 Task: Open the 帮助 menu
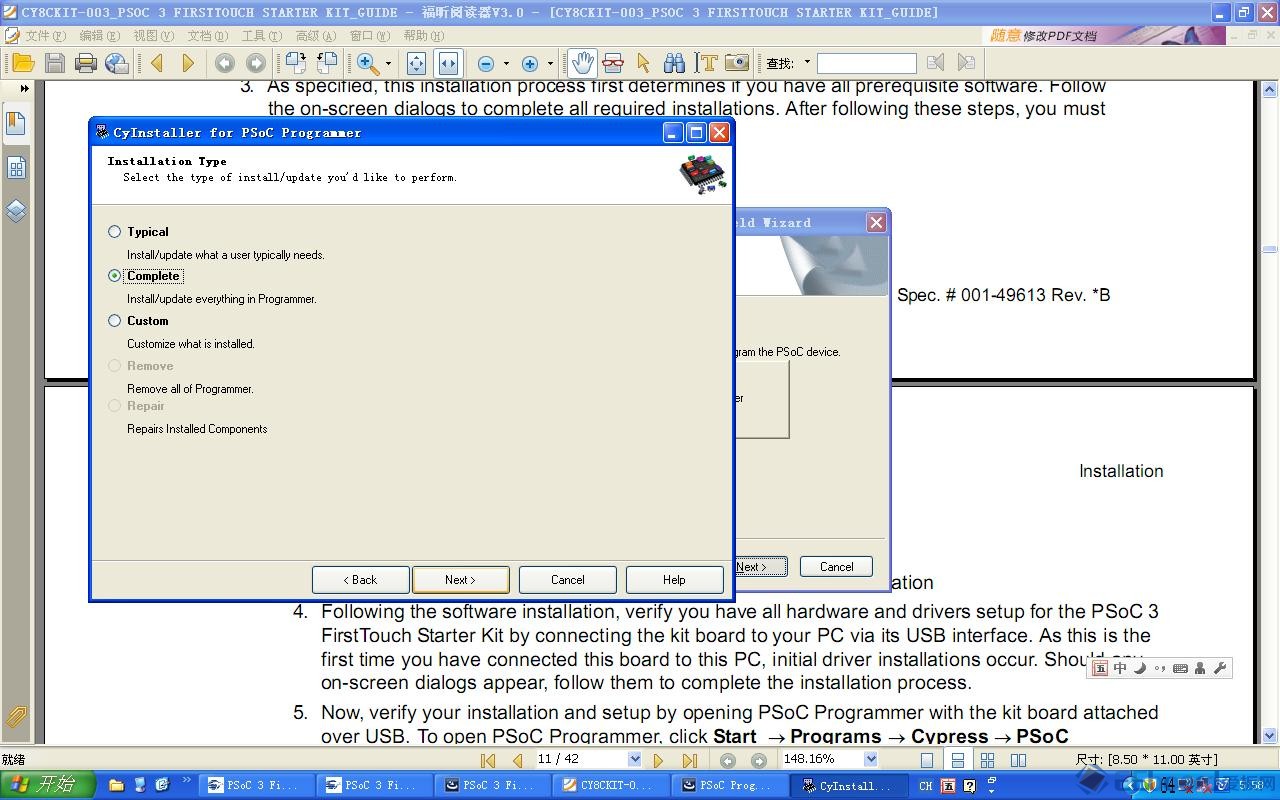pyautogui.click(x=423, y=35)
